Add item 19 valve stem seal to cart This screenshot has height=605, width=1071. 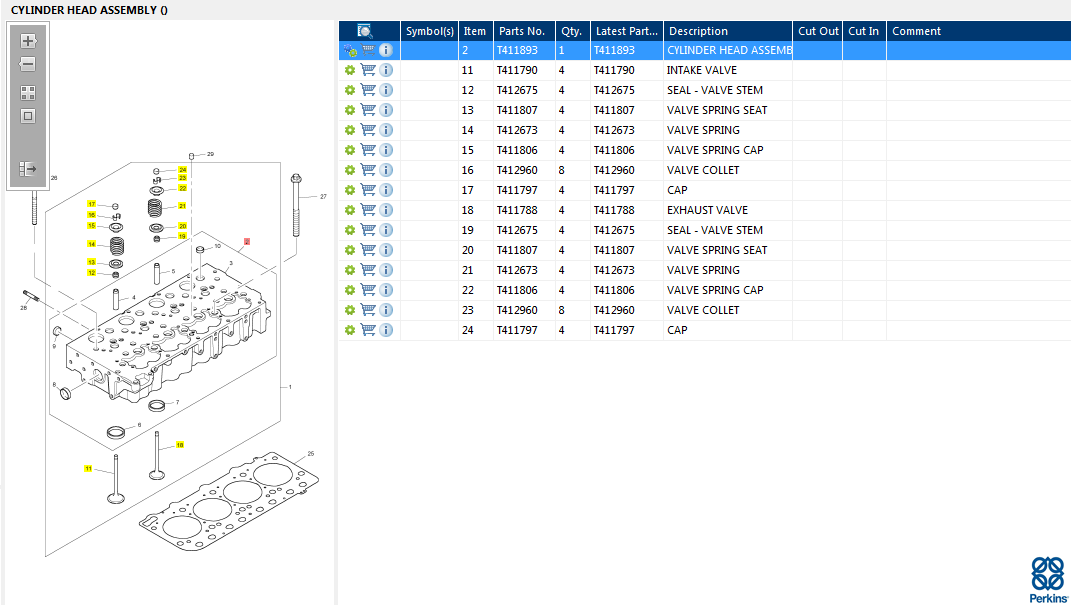pos(368,229)
